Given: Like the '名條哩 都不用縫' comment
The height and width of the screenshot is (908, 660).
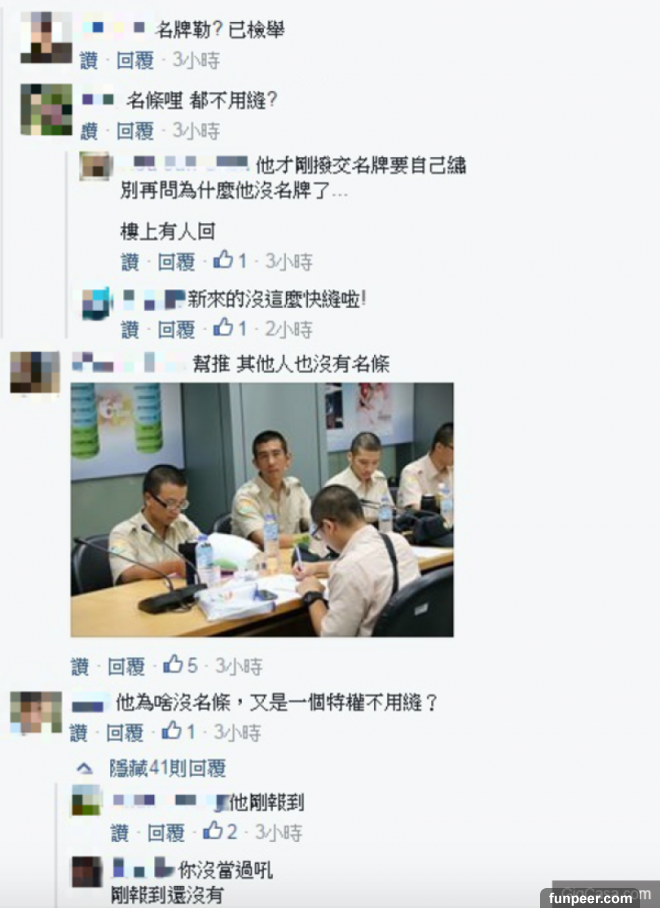Looking at the screenshot, I should (89, 131).
